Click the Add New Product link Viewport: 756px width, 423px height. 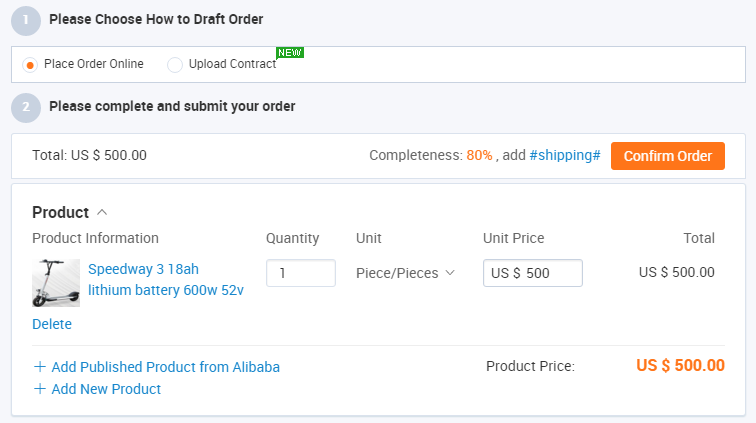click(x=106, y=389)
